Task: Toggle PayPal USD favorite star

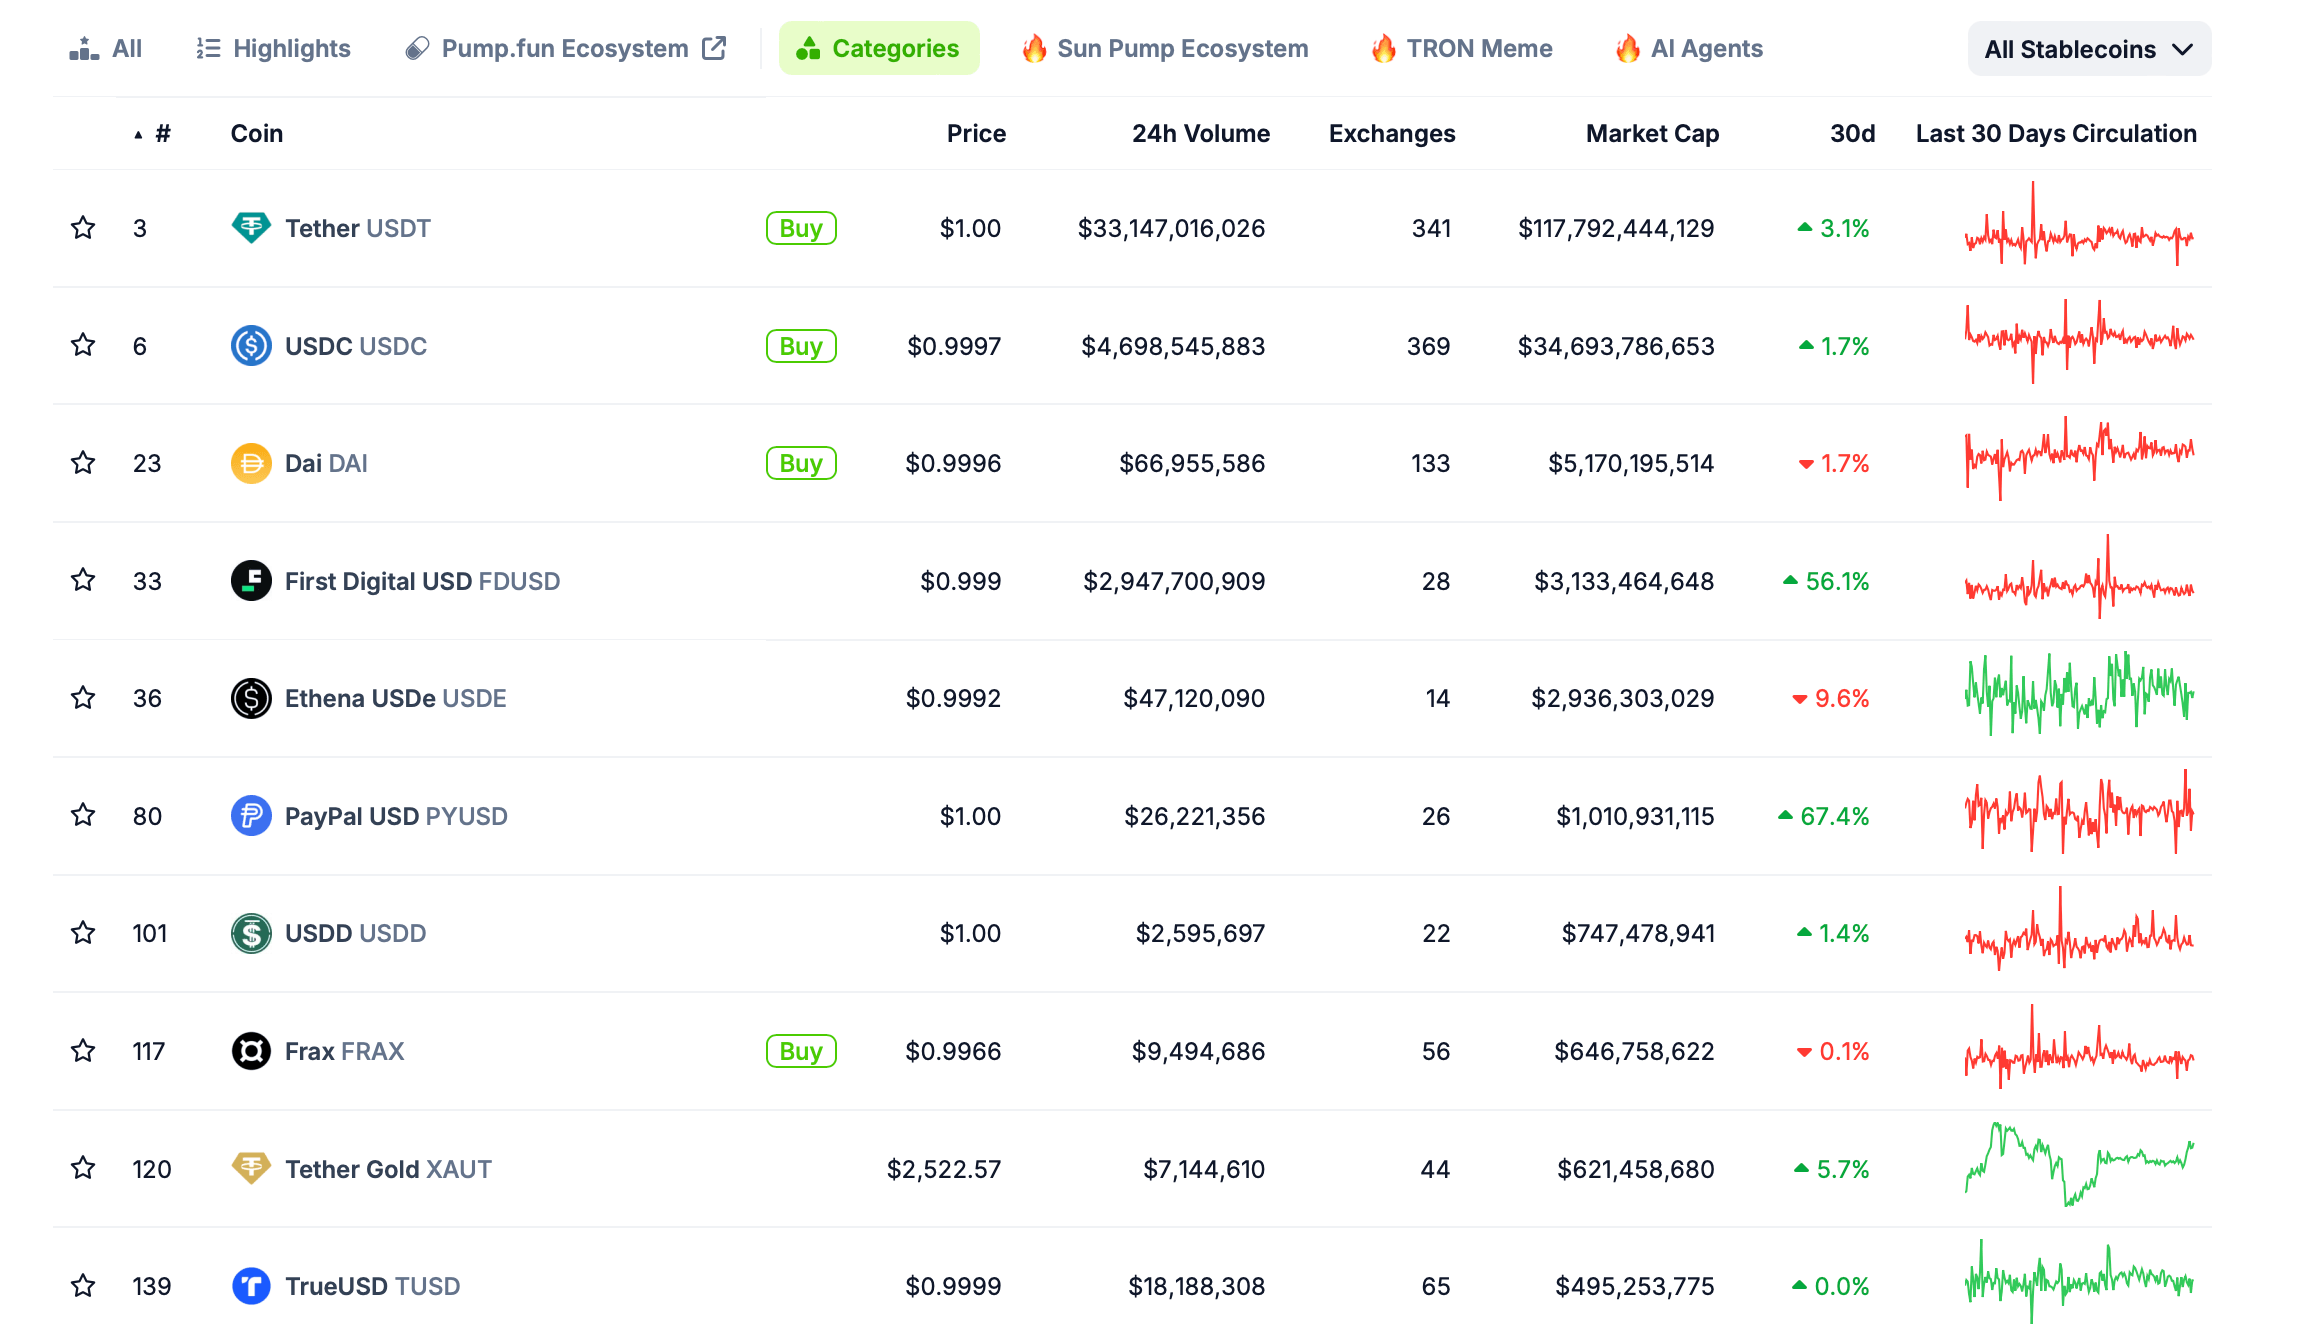Action: (83, 816)
